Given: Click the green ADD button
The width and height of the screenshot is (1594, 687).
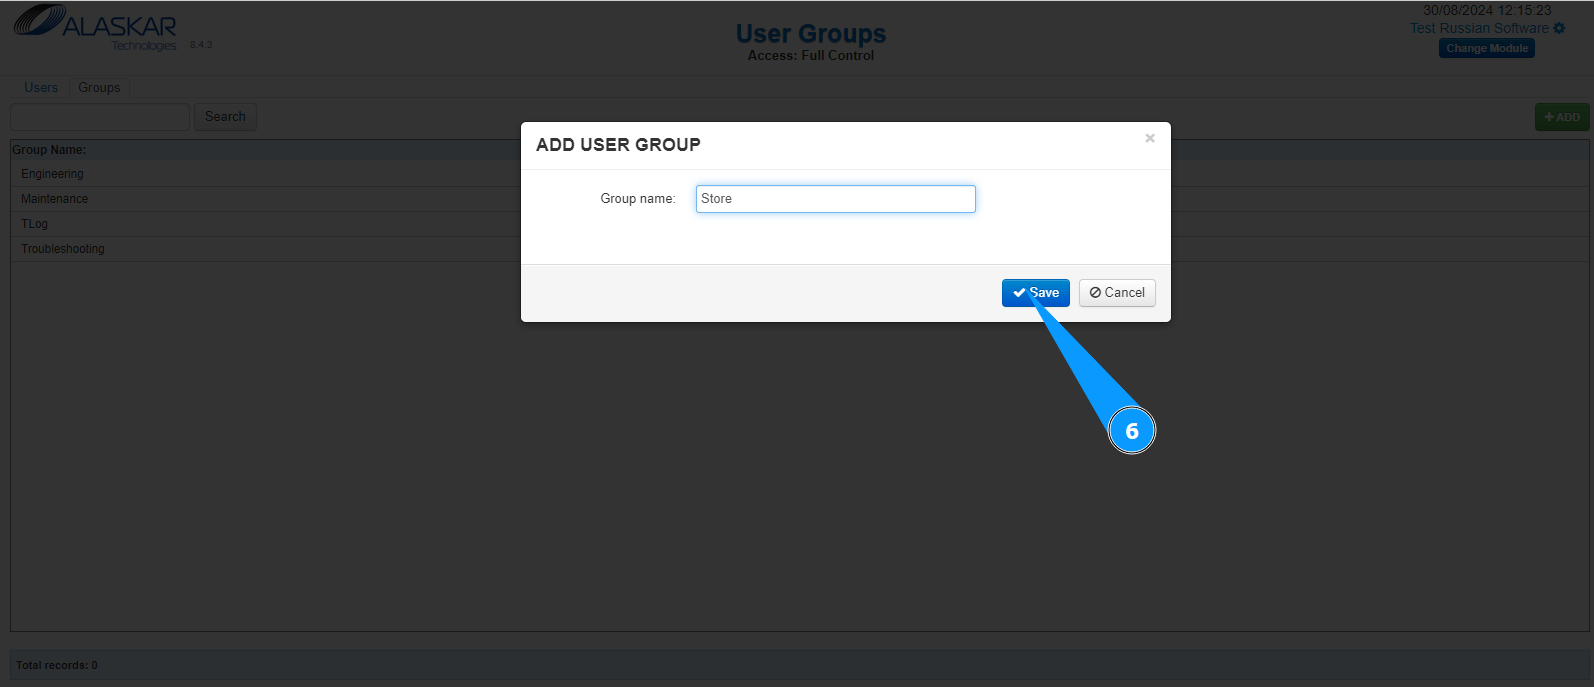Looking at the screenshot, I should tap(1562, 117).
